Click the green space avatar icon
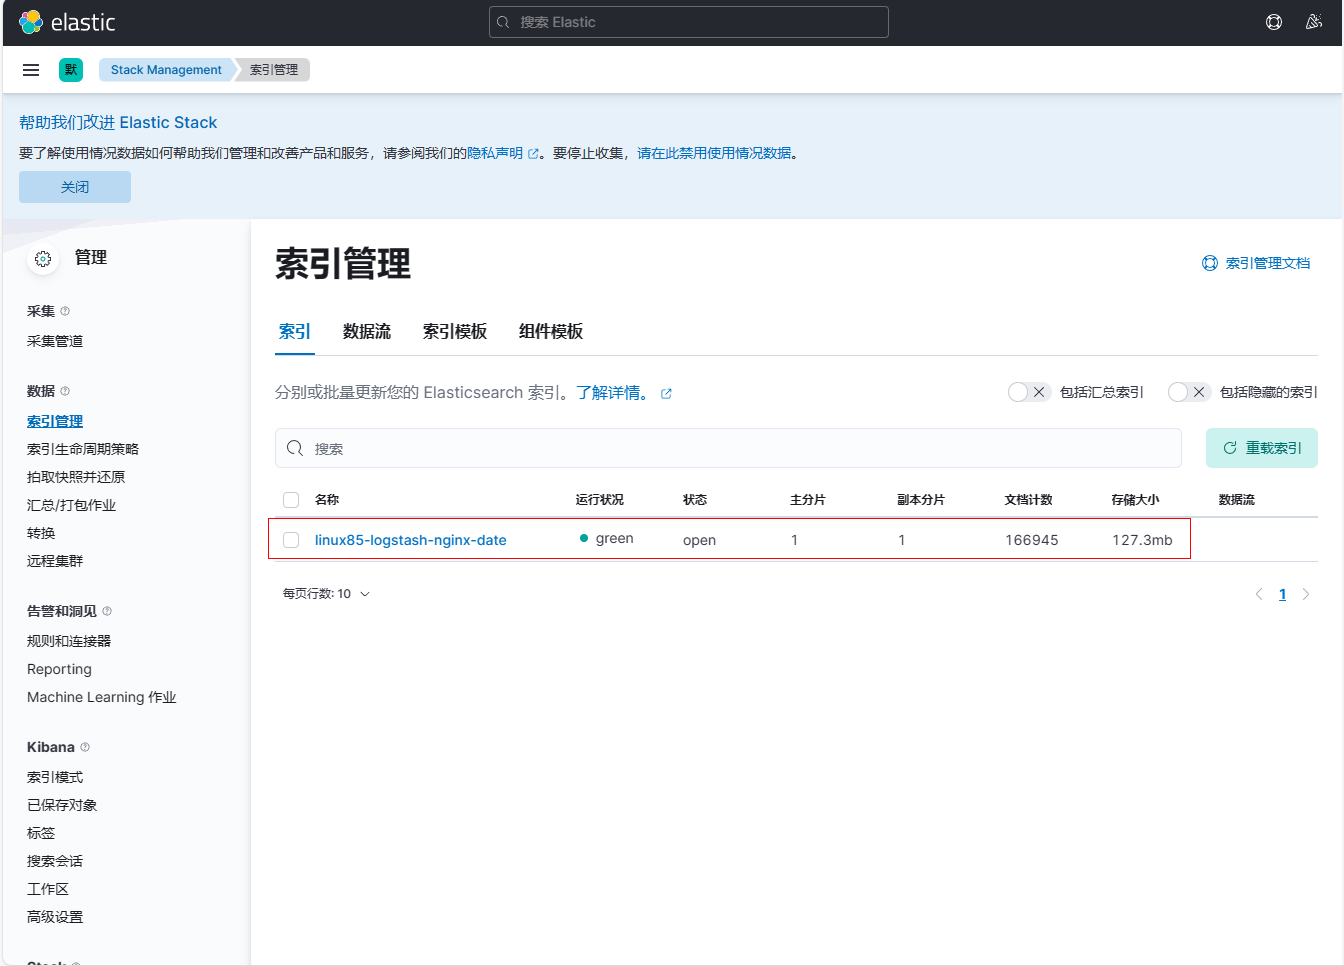Image resolution: width=1344 pixels, height=966 pixels. click(71, 70)
